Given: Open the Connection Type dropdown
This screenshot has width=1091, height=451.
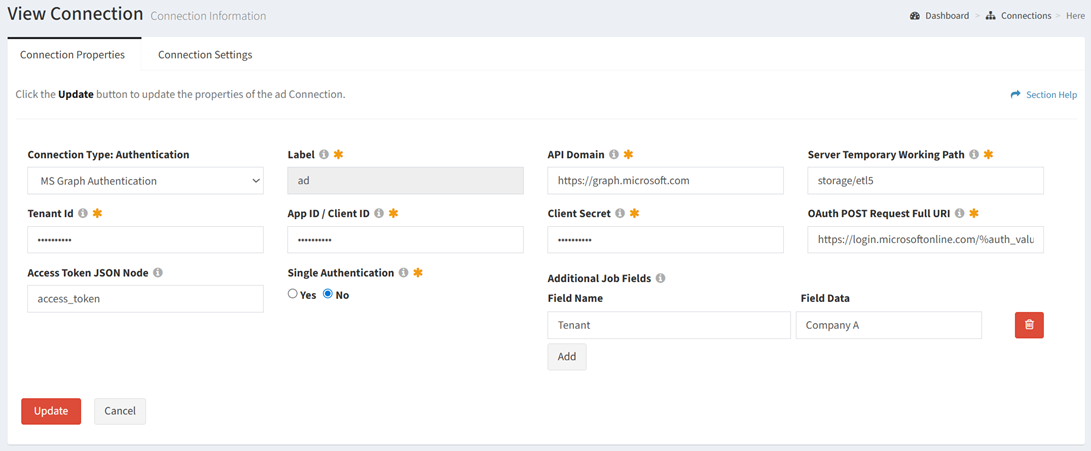Looking at the screenshot, I should pos(145,181).
